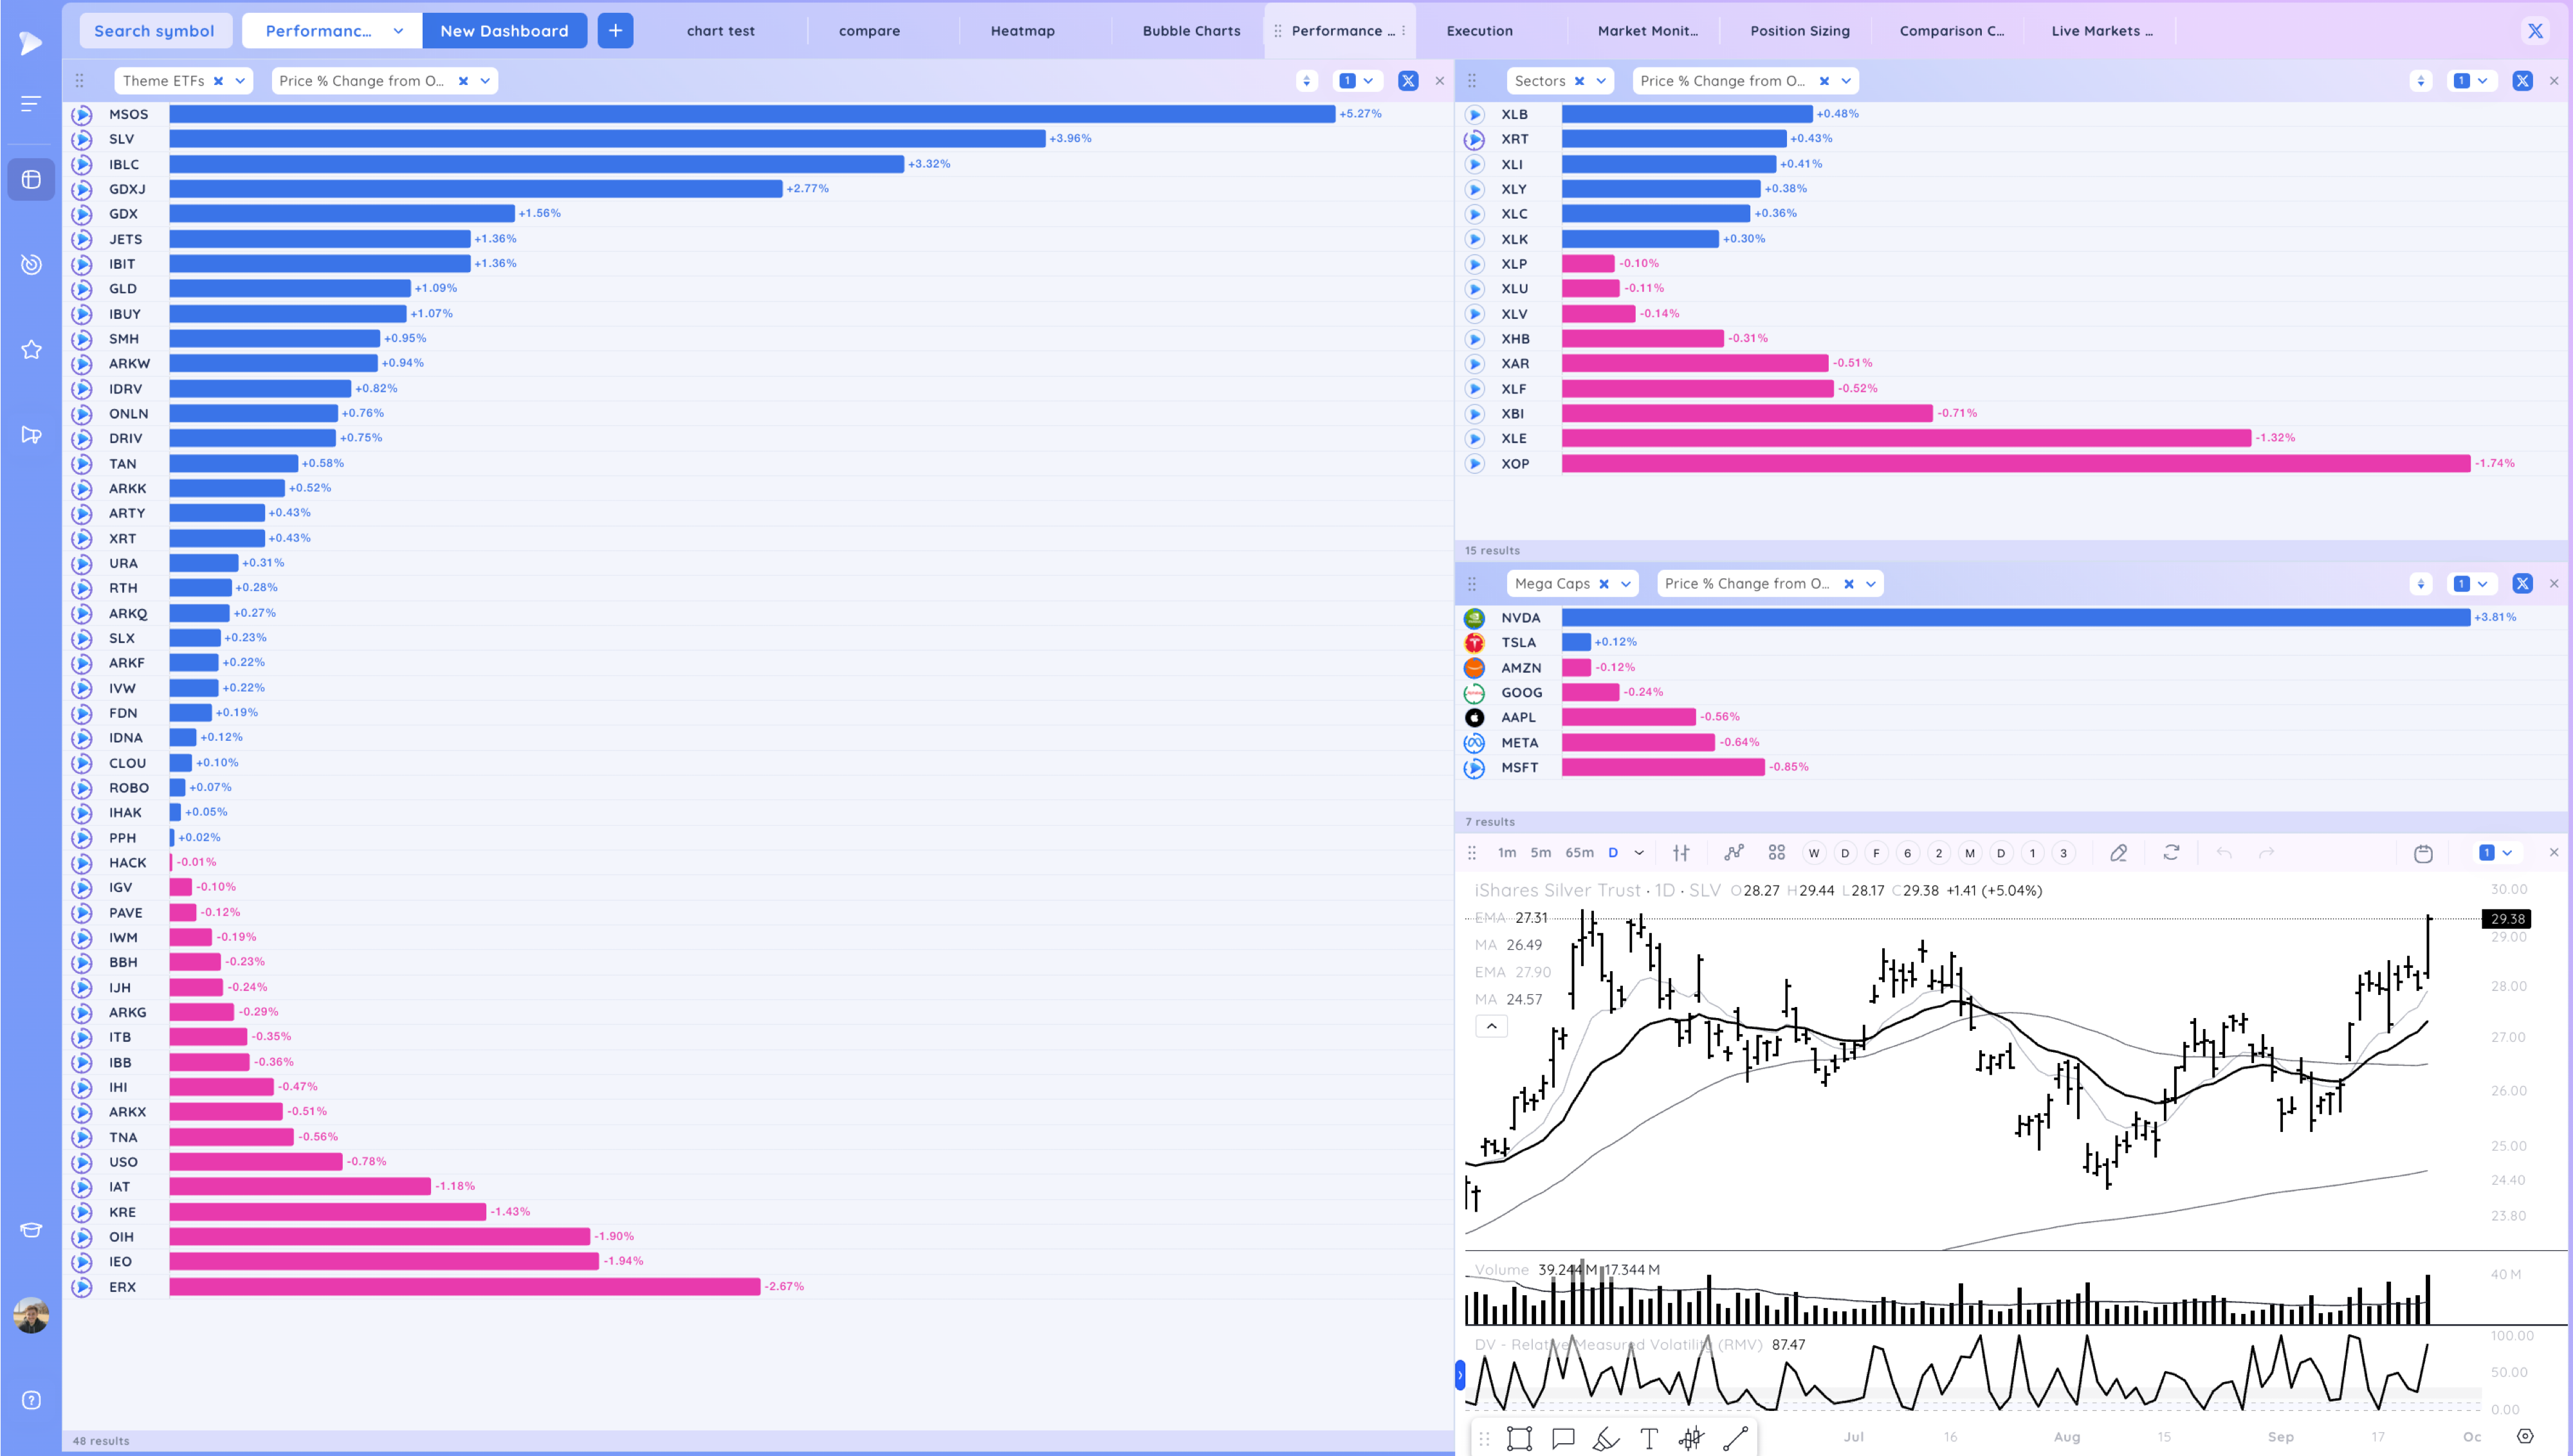Click the Search symbol field
The height and width of the screenshot is (1456, 2573).
click(154, 31)
